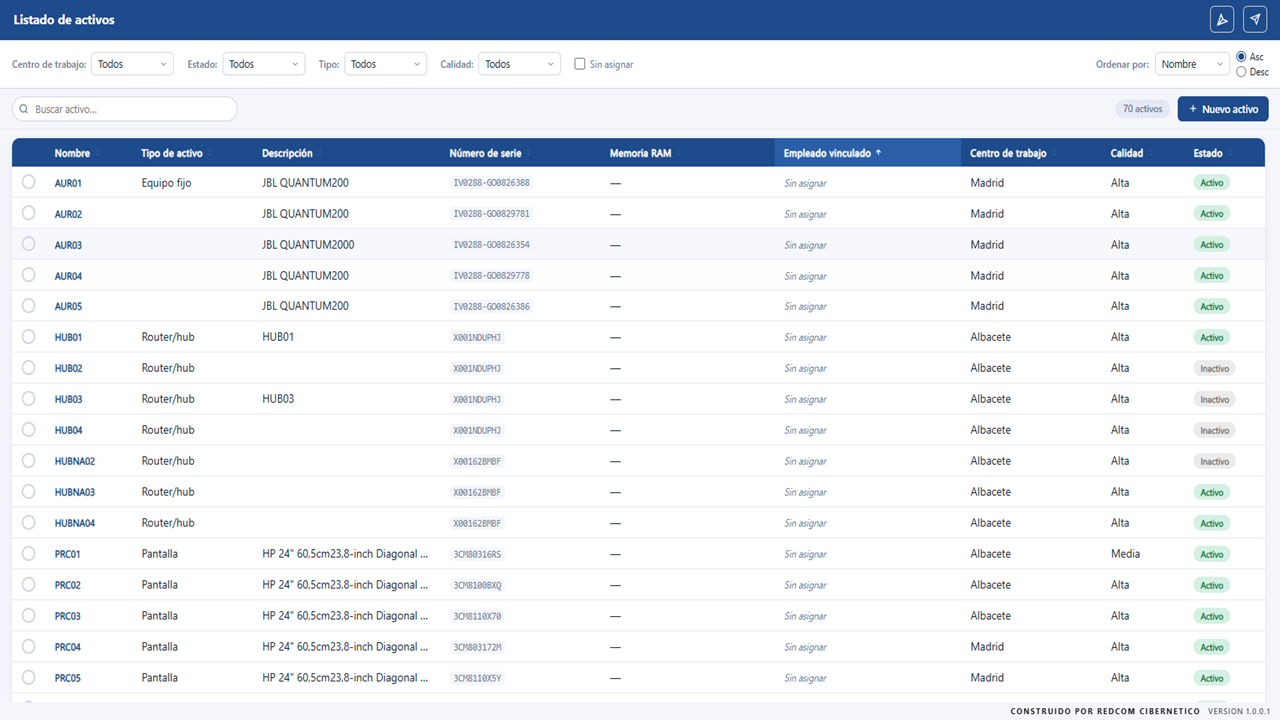This screenshot has height=720, width=1280.
Task: Select the row radio for PRC05
Action: [x=29, y=678]
